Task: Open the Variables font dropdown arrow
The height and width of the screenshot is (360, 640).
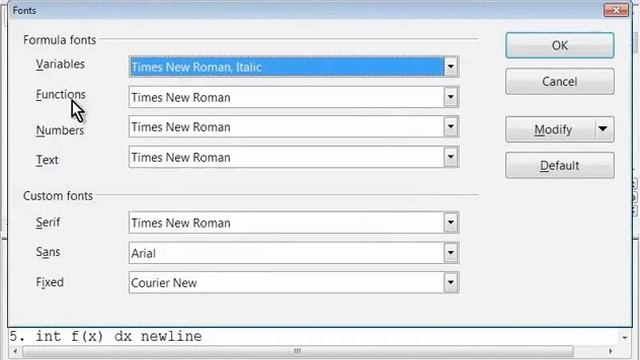Action: (x=451, y=67)
